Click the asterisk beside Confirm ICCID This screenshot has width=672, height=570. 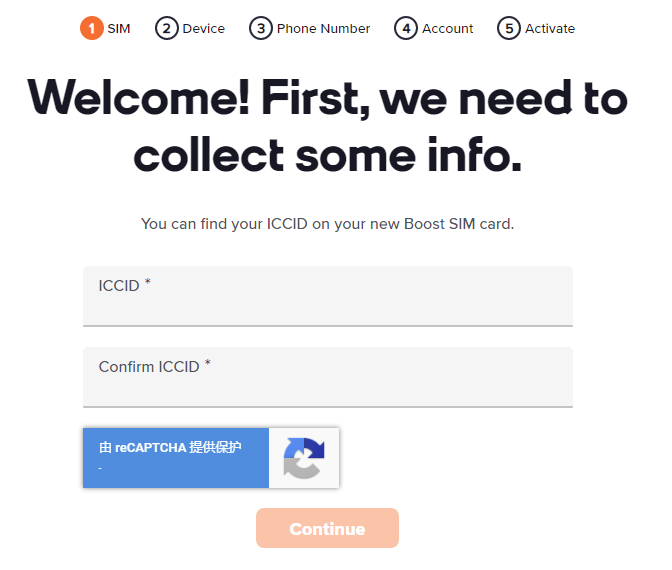tap(208, 365)
